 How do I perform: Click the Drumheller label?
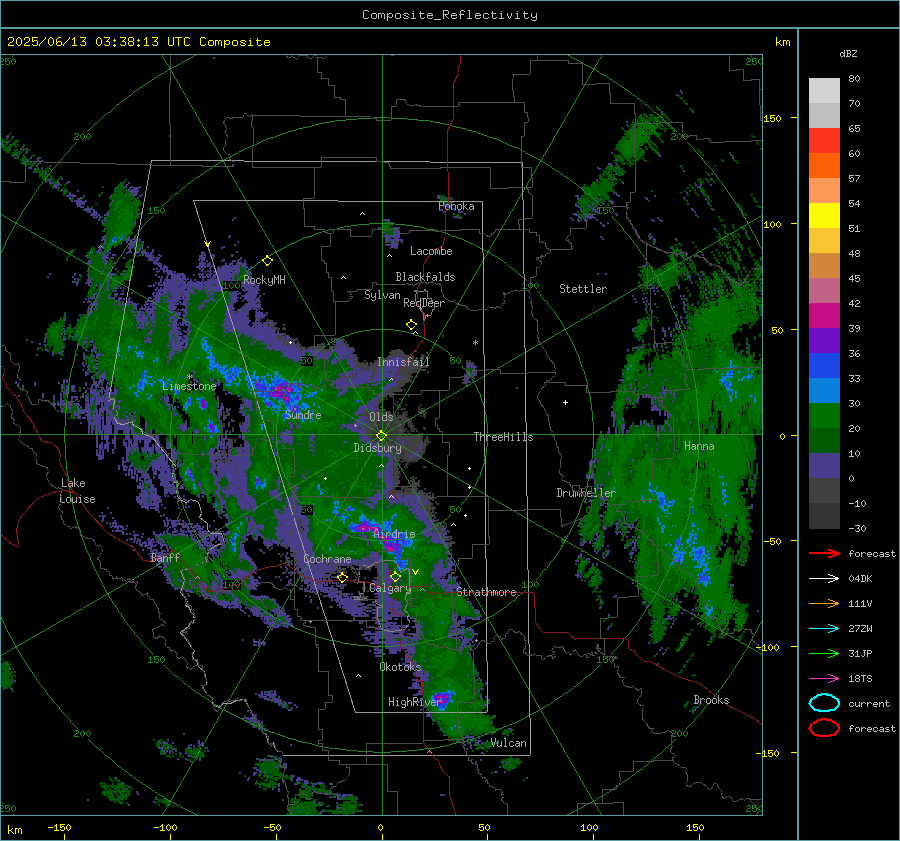pyautogui.click(x=586, y=493)
